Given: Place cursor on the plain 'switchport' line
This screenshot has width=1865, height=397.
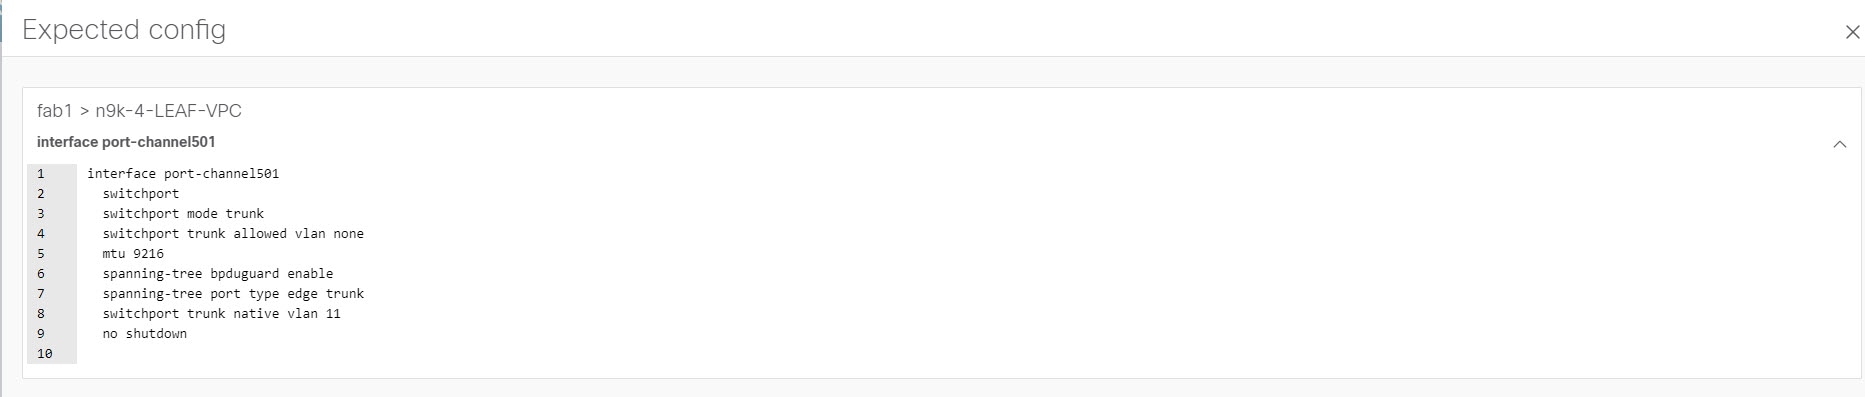Looking at the screenshot, I should tap(141, 194).
